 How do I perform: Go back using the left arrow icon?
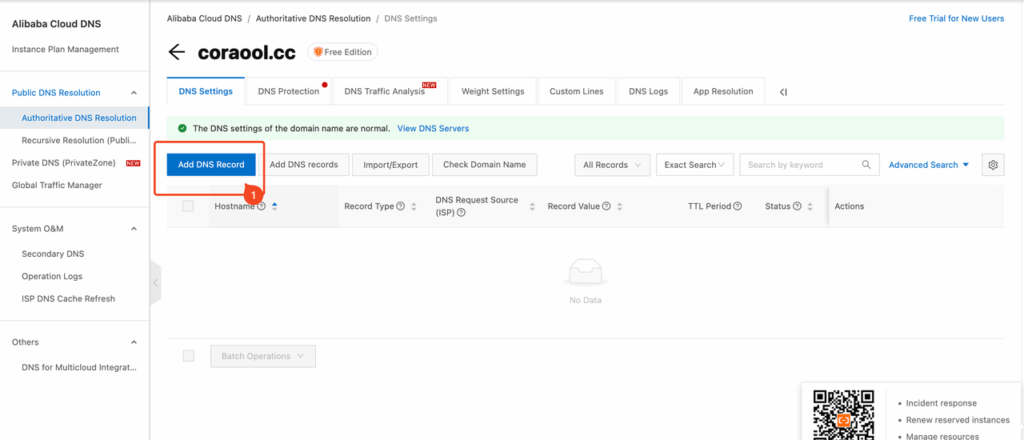[x=176, y=52]
